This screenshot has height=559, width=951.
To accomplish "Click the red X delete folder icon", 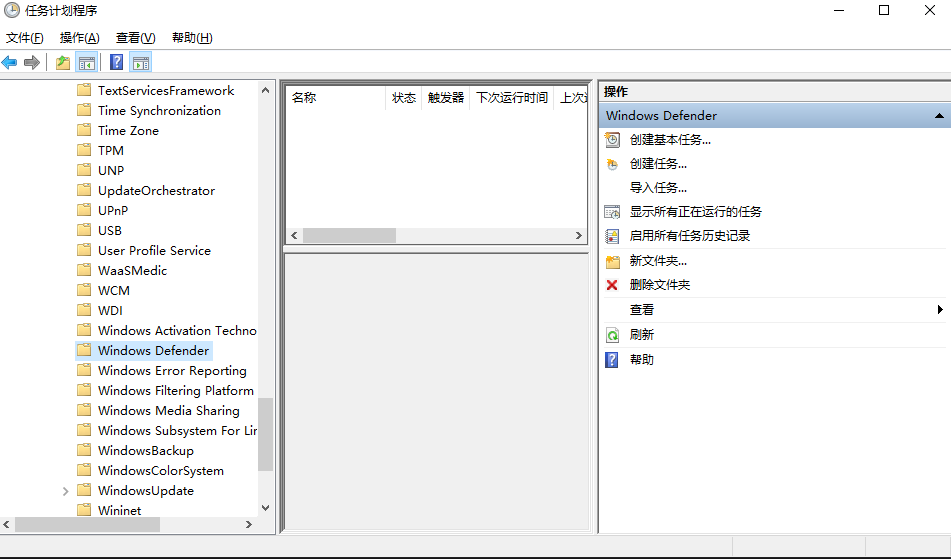I will (612, 285).
